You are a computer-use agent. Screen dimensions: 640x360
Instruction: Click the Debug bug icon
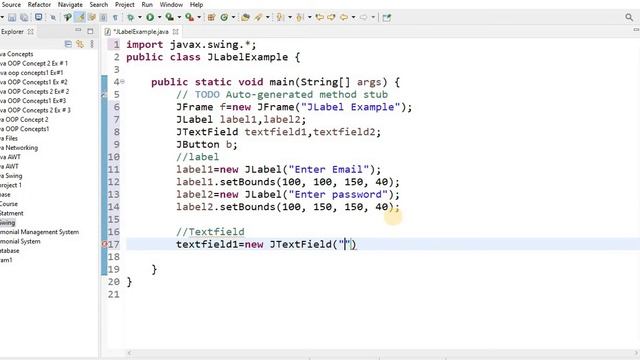click(130, 18)
